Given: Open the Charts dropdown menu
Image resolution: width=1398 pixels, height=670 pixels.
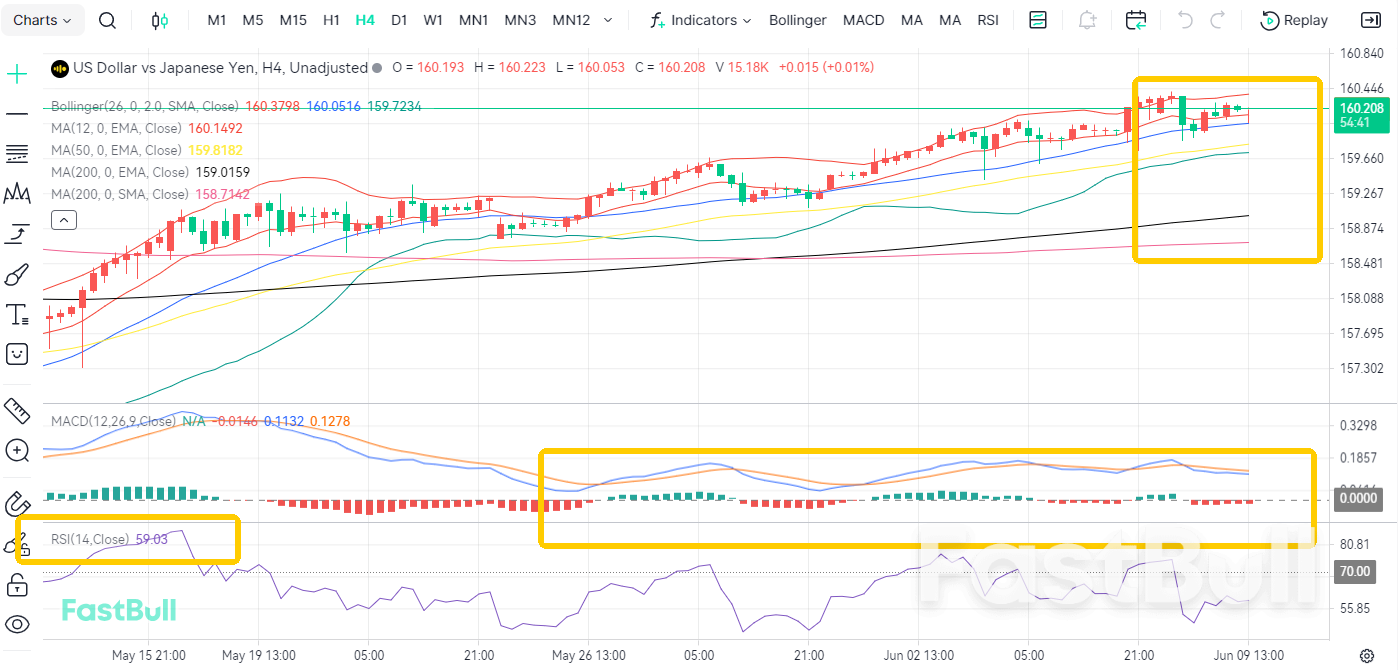Looking at the screenshot, I should click(x=42, y=20).
